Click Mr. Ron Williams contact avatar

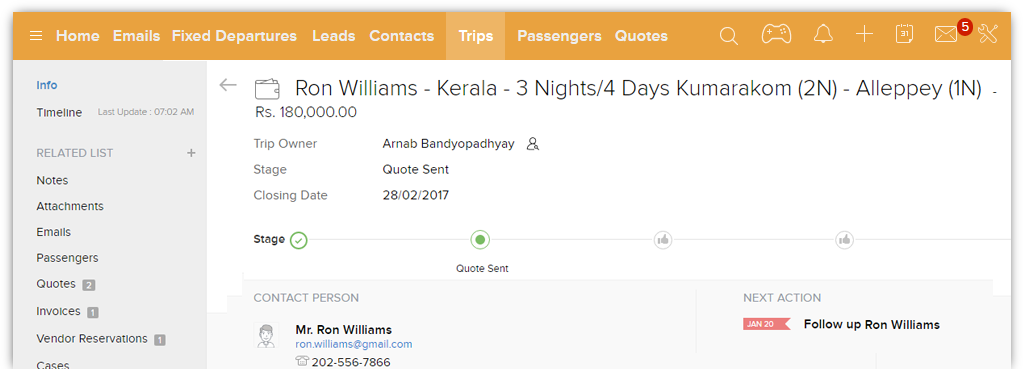[x=266, y=335]
